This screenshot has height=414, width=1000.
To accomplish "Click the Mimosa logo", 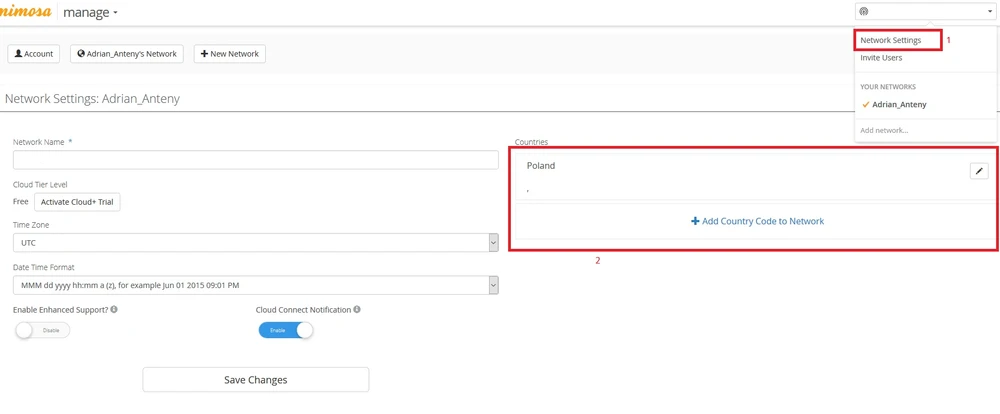I will (25, 12).
